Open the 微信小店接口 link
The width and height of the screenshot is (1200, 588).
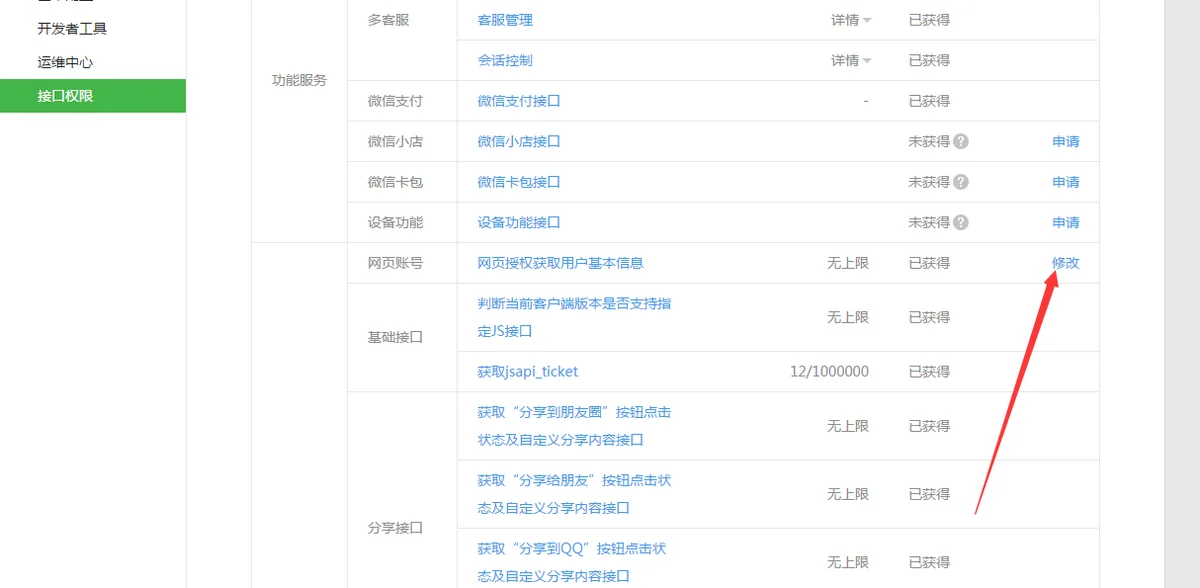tap(519, 141)
